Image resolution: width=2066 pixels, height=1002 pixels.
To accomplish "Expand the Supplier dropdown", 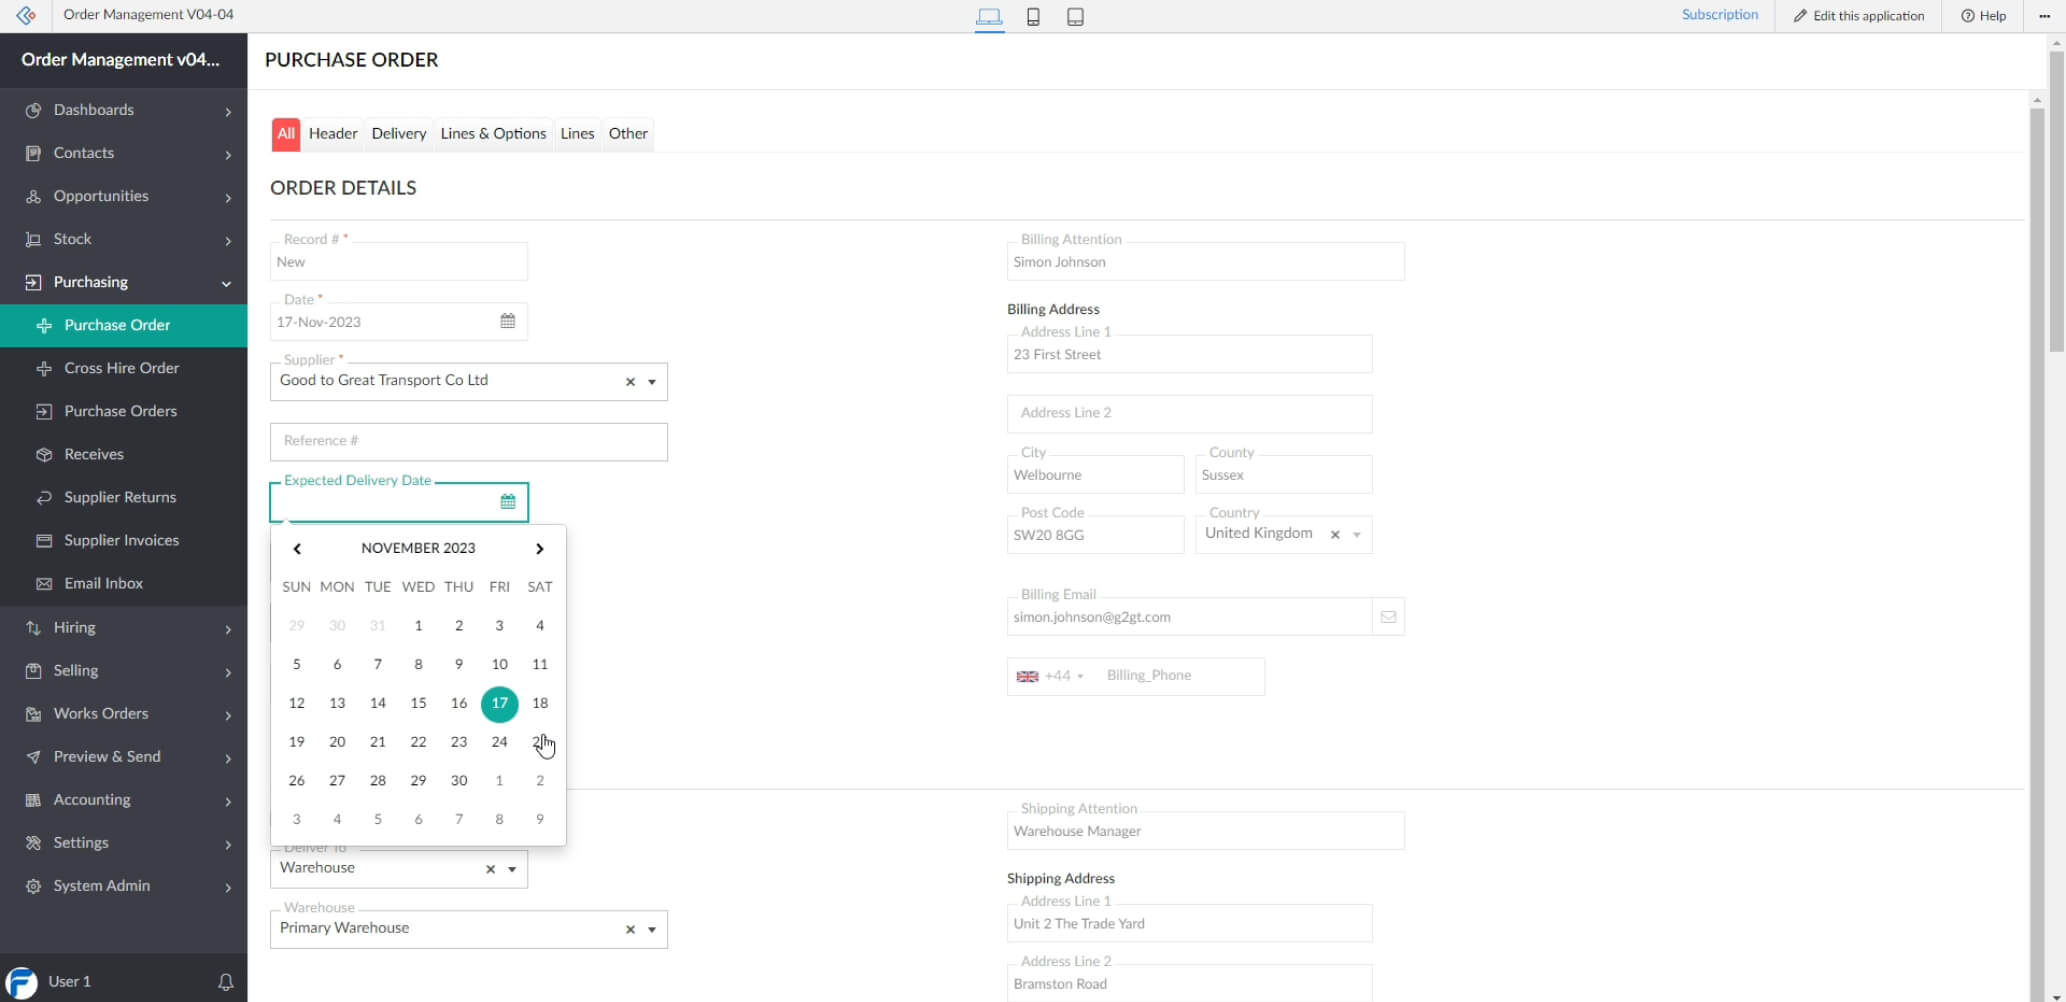I will coord(651,381).
